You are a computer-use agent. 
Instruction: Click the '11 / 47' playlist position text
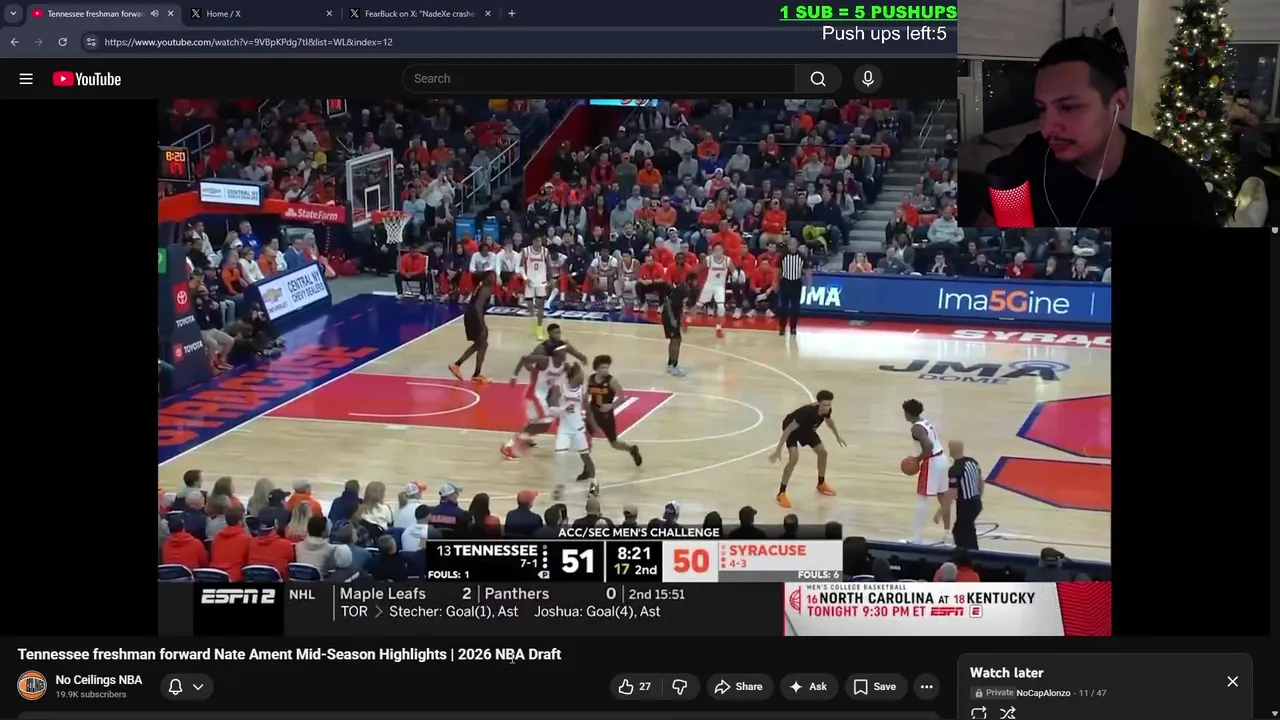coord(1092,693)
